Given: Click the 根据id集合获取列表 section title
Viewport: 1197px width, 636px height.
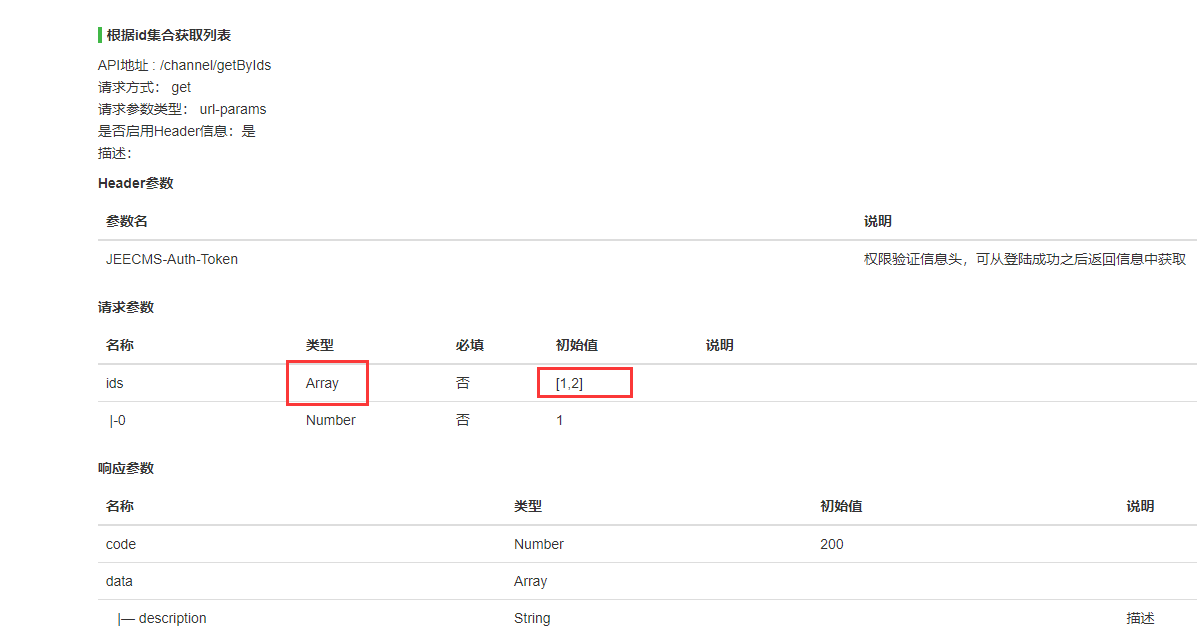Looking at the screenshot, I should (x=168, y=36).
